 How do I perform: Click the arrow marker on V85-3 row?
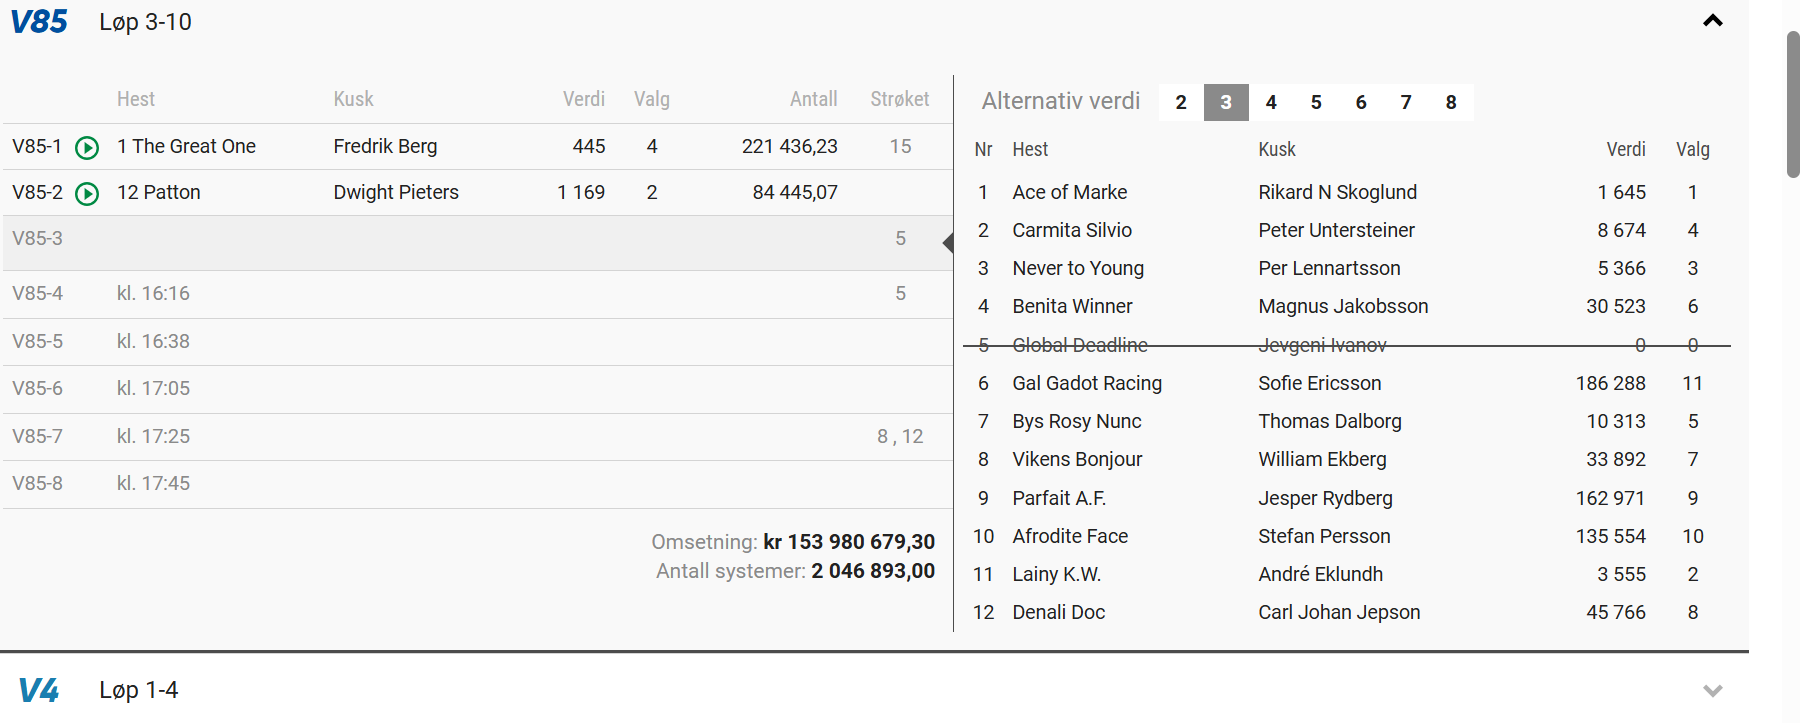(948, 243)
